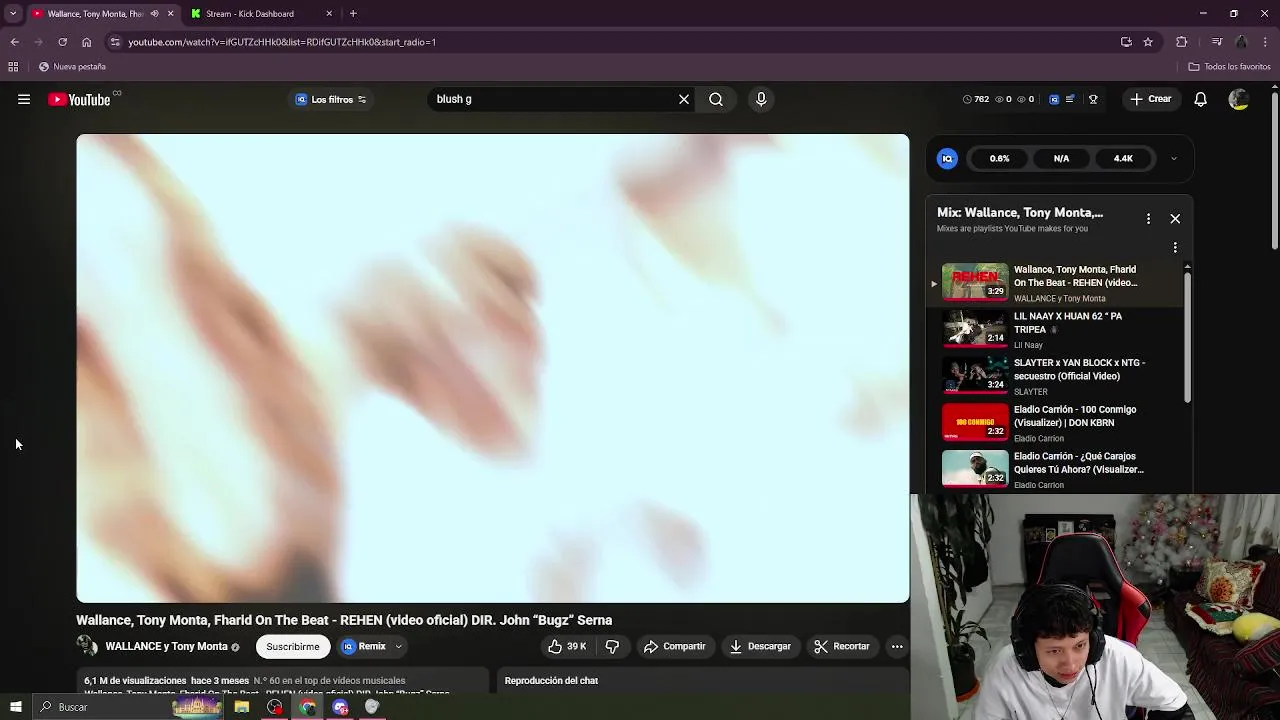Click WALLANCE y Tony Monta channel avatar

[87, 646]
